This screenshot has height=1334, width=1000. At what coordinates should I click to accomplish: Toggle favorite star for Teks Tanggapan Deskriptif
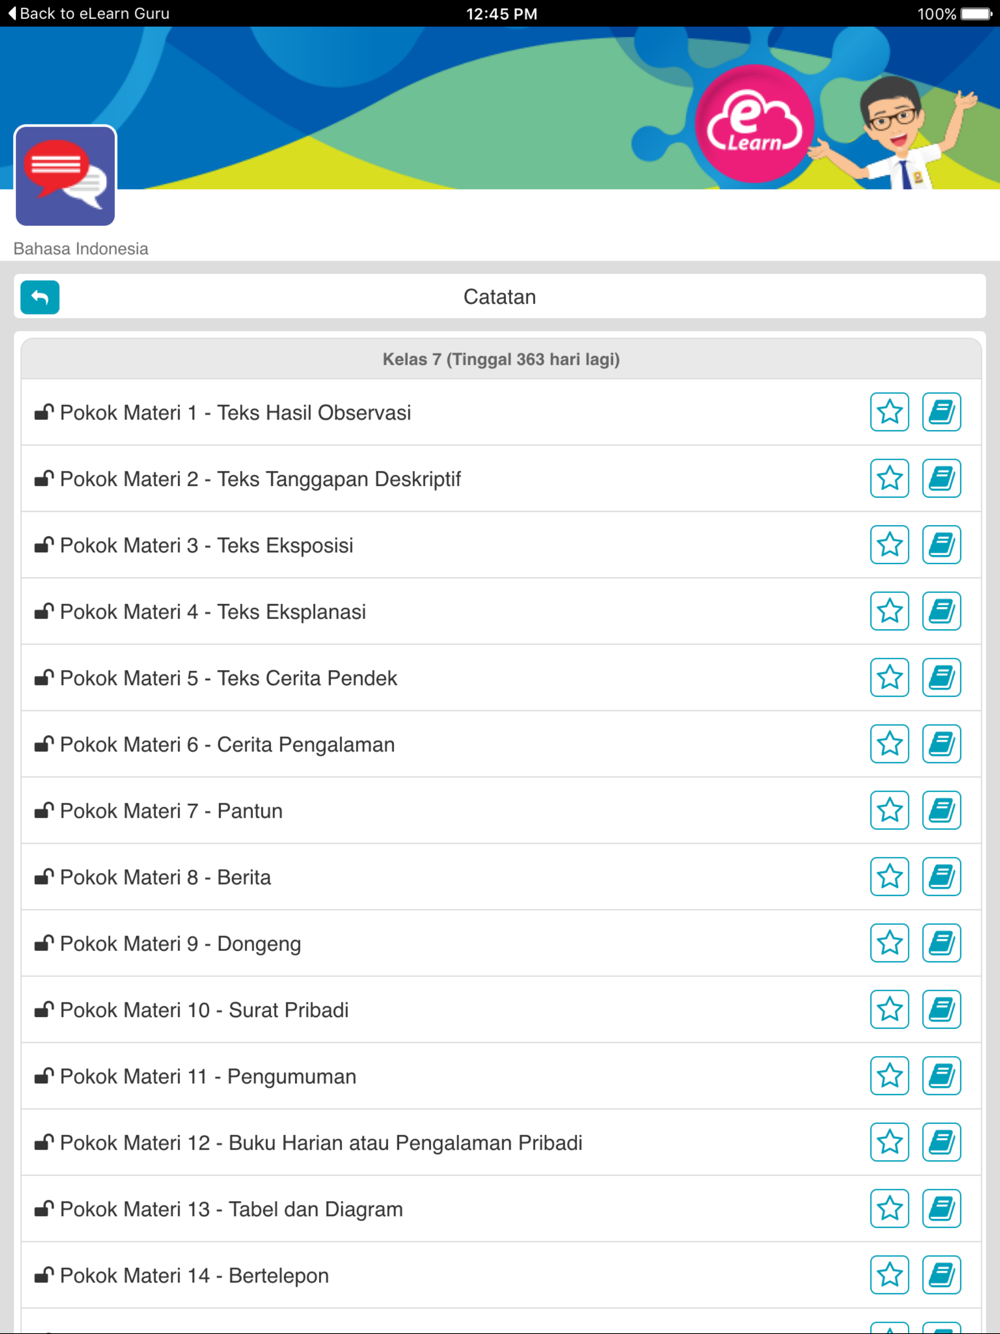click(x=889, y=478)
